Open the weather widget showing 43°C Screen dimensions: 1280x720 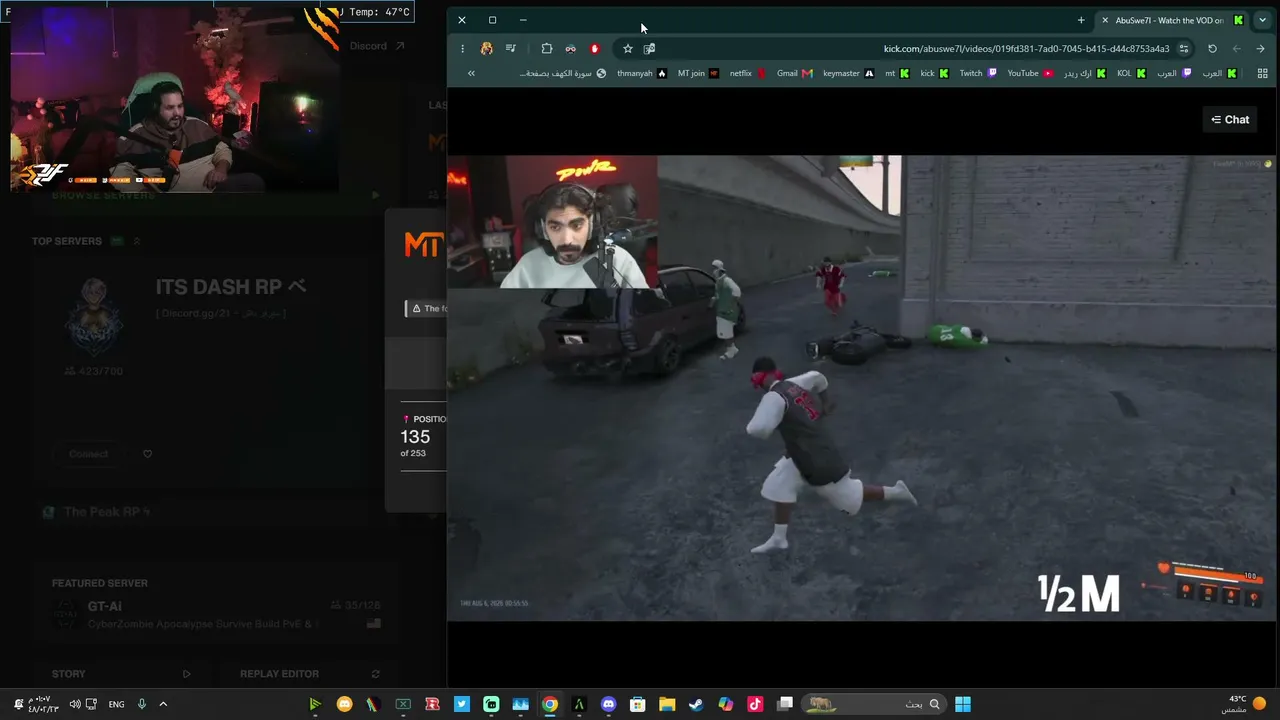click(1243, 704)
